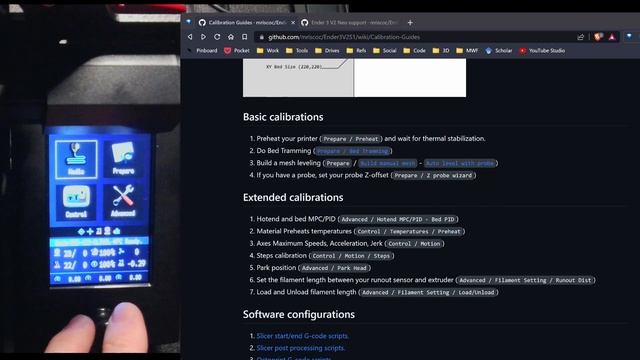Image resolution: width=640 pixels, height=360 pixels.
Task: Open the YouTube Studio bookmark
Action: pyautogui.click(x=542, y=51)
